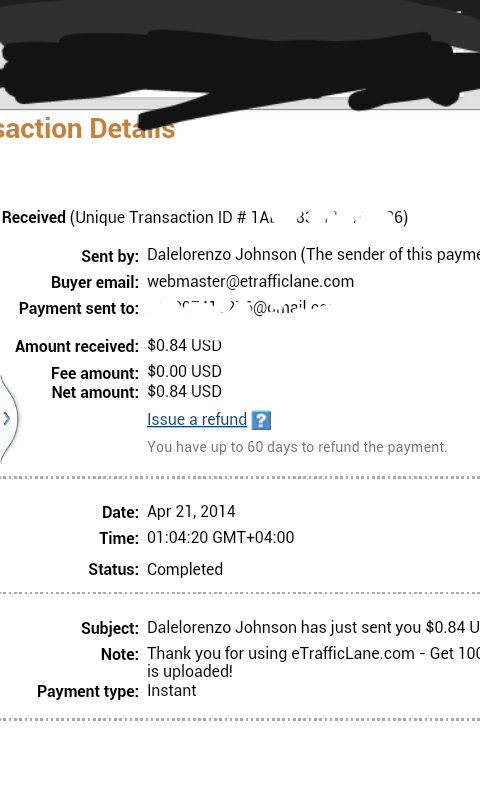This screenshot has height=800, width=480.
Task: Click the 60 days refund notice text
Action: coord(297,447)
